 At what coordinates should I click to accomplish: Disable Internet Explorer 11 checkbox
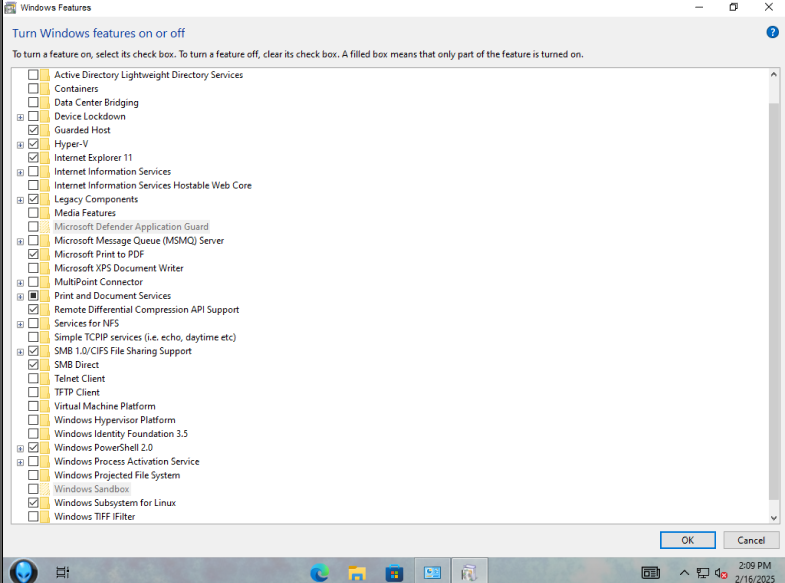click(33, 158)
